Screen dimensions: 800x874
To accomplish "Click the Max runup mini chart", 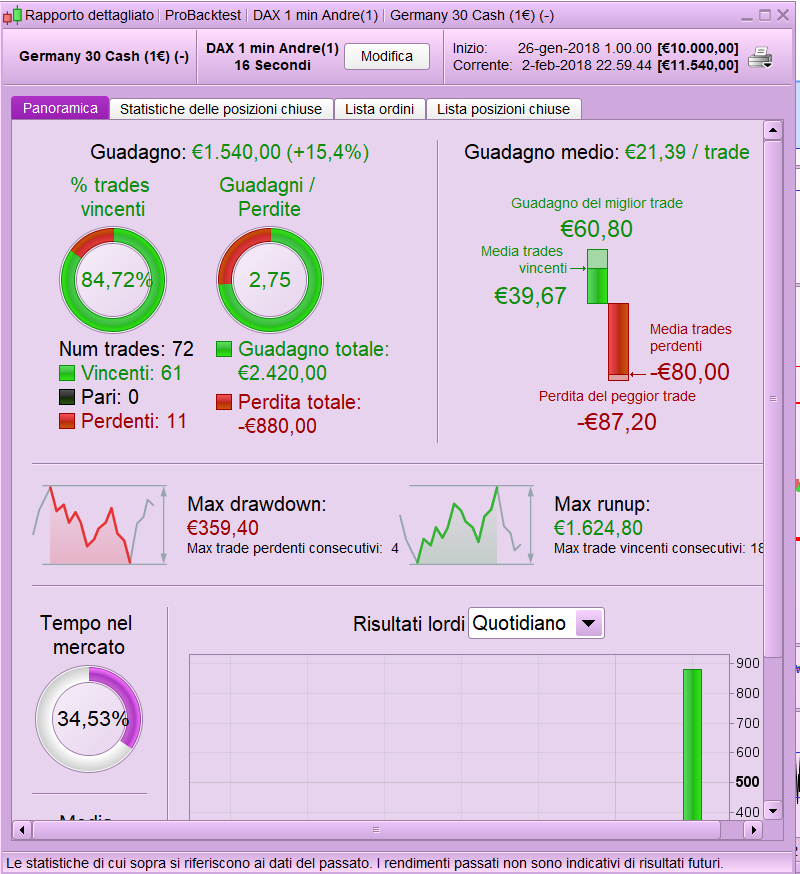I will point(467,525).
